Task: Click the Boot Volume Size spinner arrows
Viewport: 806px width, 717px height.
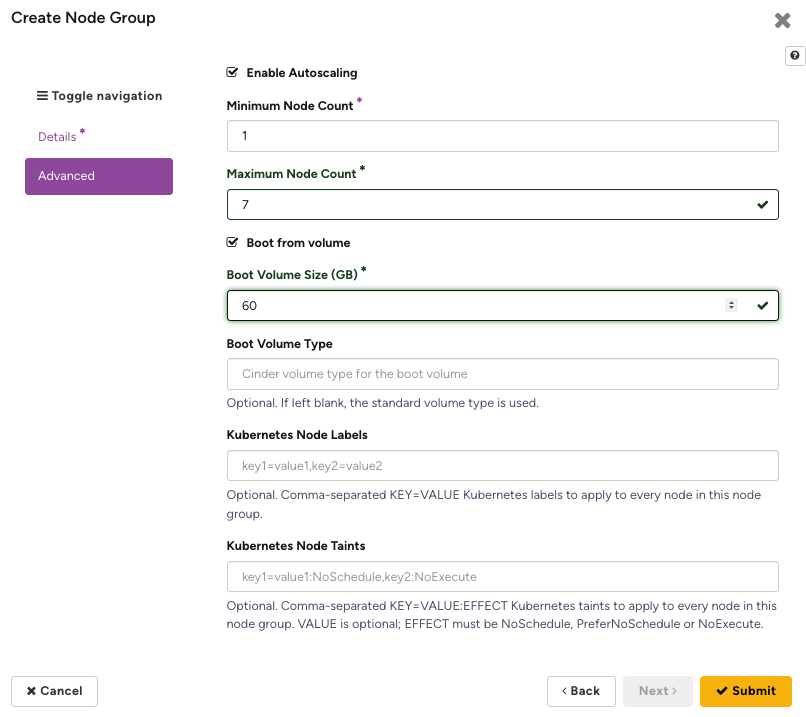Action: coord(731,305)
